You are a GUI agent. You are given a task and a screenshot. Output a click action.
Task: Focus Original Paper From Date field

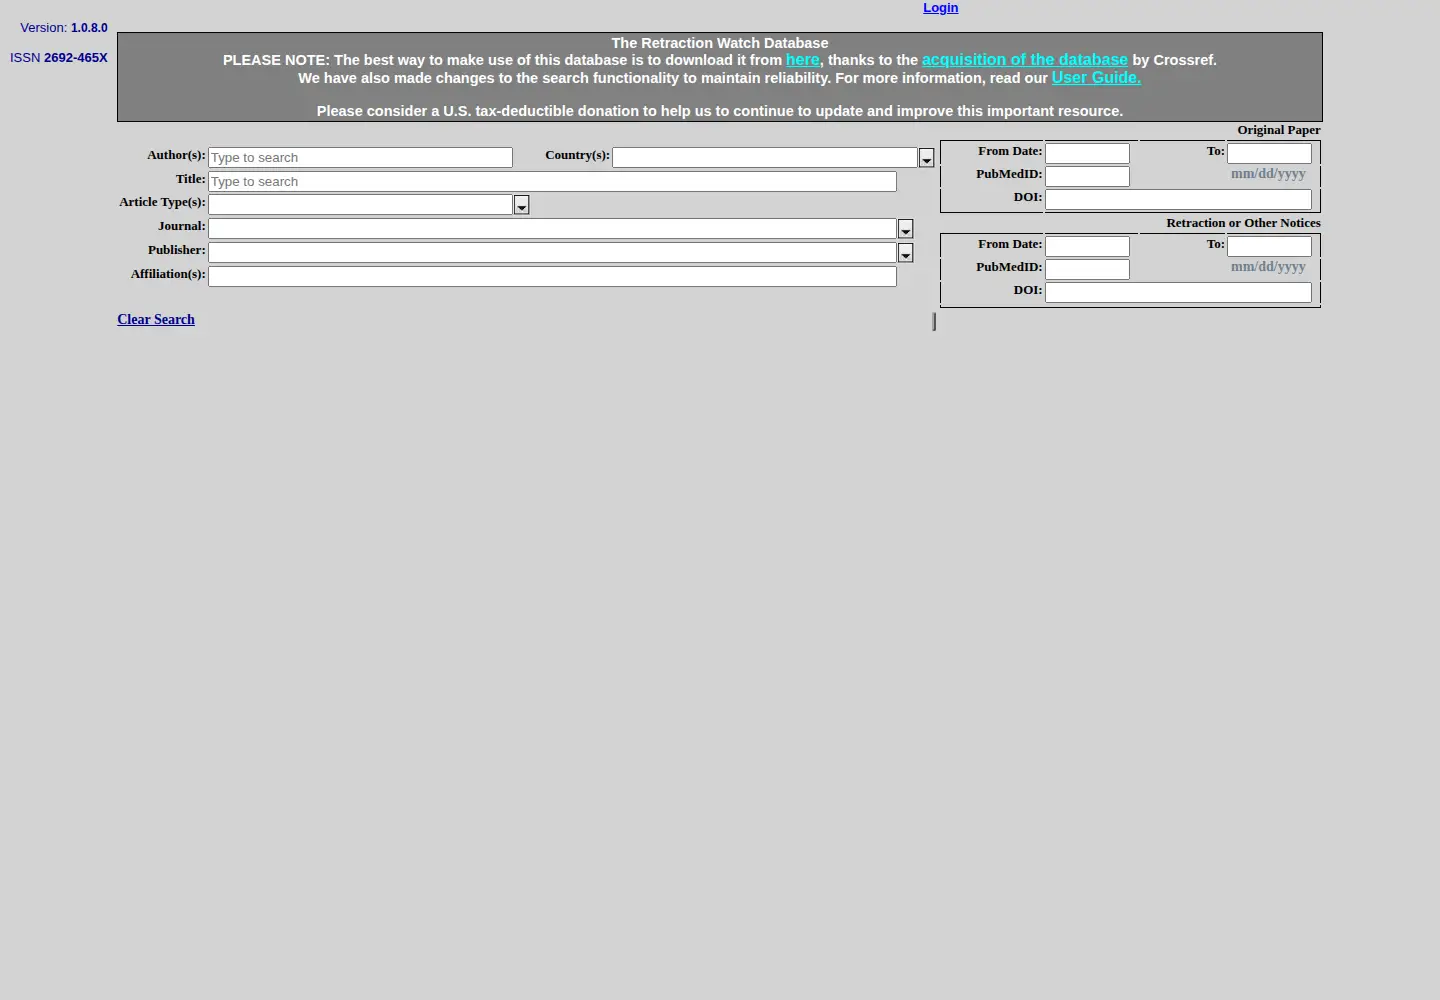(1087, 154)
